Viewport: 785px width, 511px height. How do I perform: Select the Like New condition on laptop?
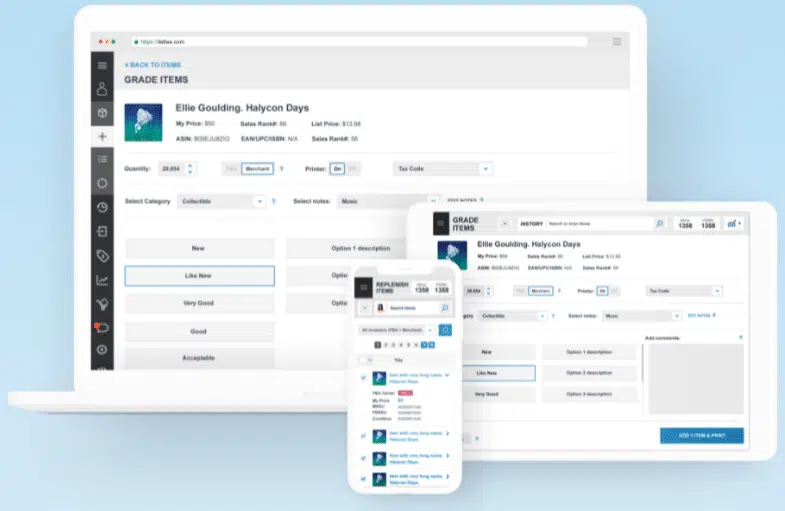pyautogui.click(x=199, y=276)
